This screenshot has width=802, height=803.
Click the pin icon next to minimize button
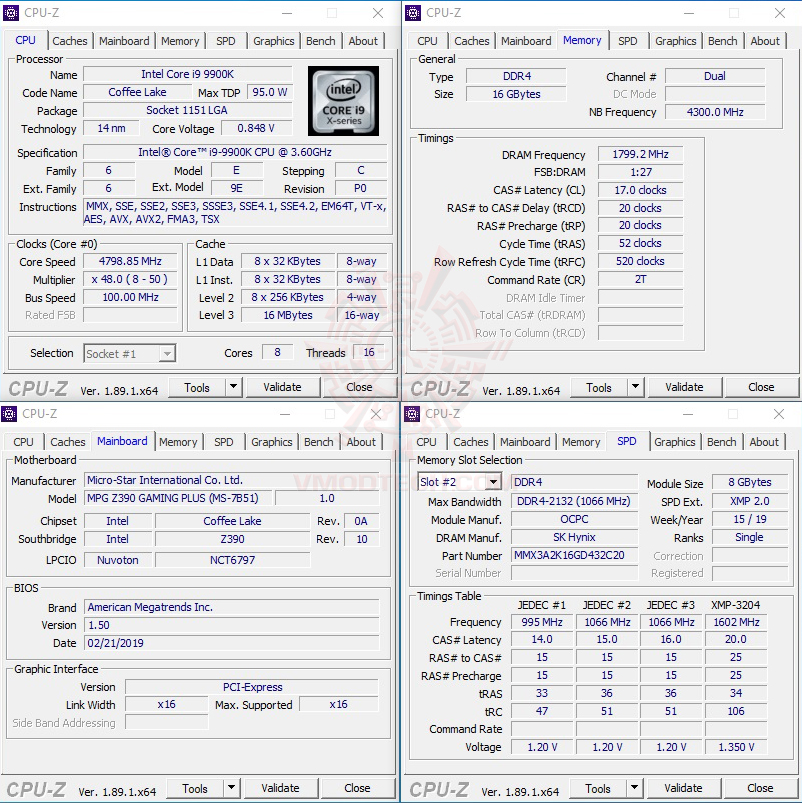point(330,13)
